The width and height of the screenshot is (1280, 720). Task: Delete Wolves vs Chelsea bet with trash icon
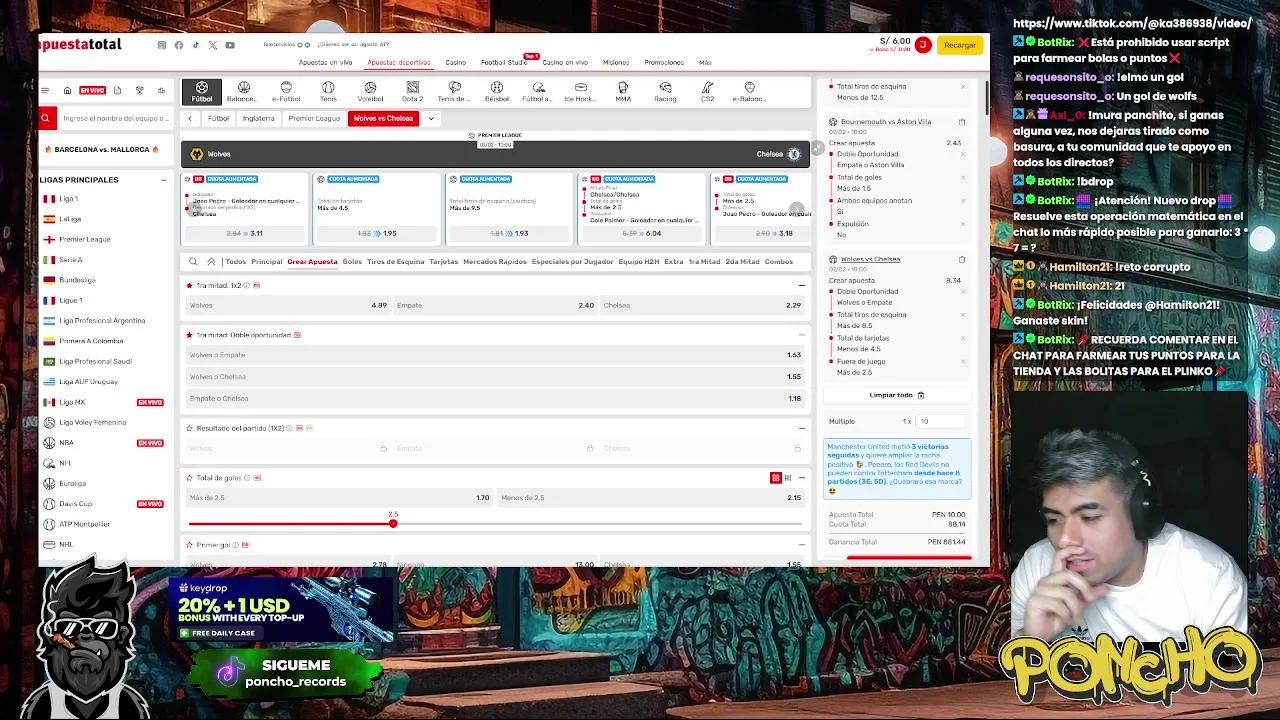pyautogui.click(x=962, y=260)
